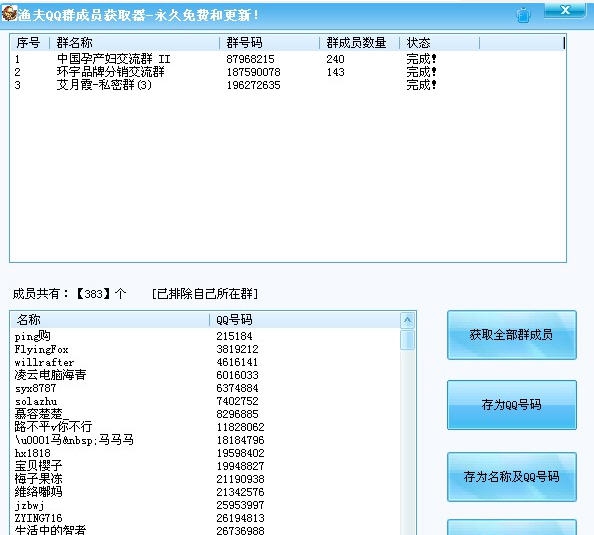This screenshot has width=594, height=535.
Task: Click 完成 status in row 3
Action: click(x=421, y=84)
